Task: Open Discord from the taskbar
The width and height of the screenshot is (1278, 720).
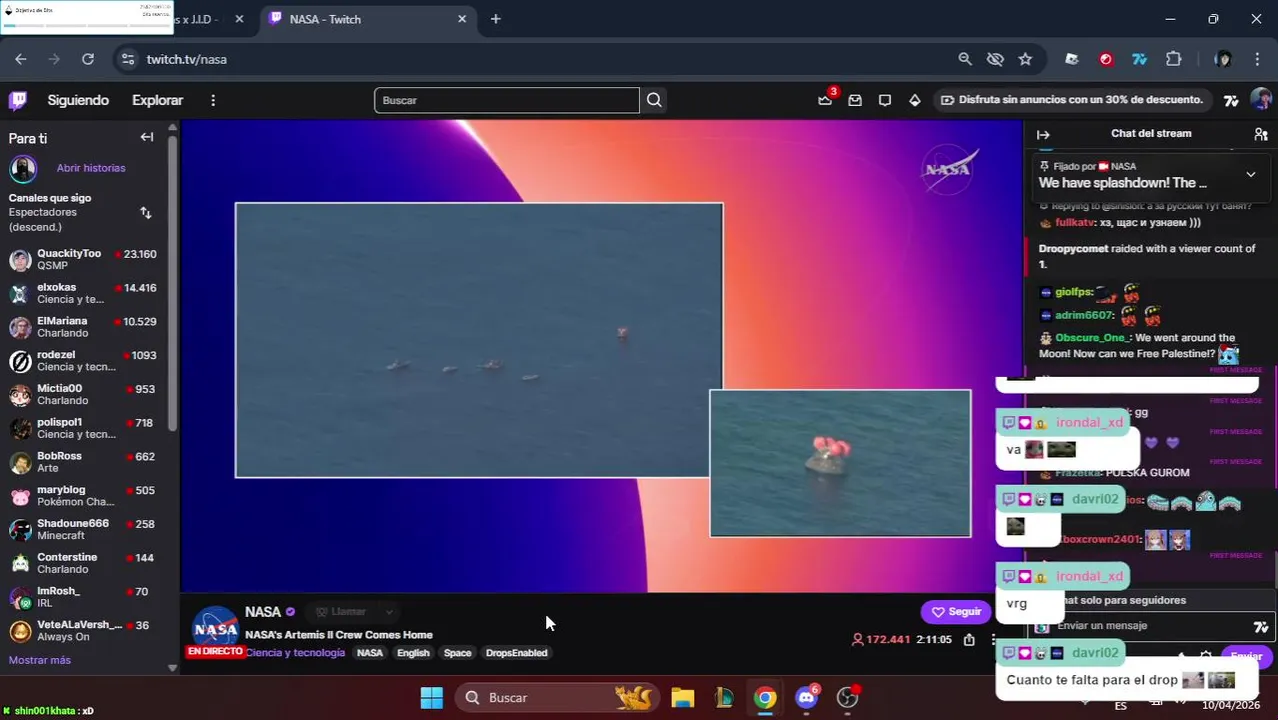Action: 806,697
